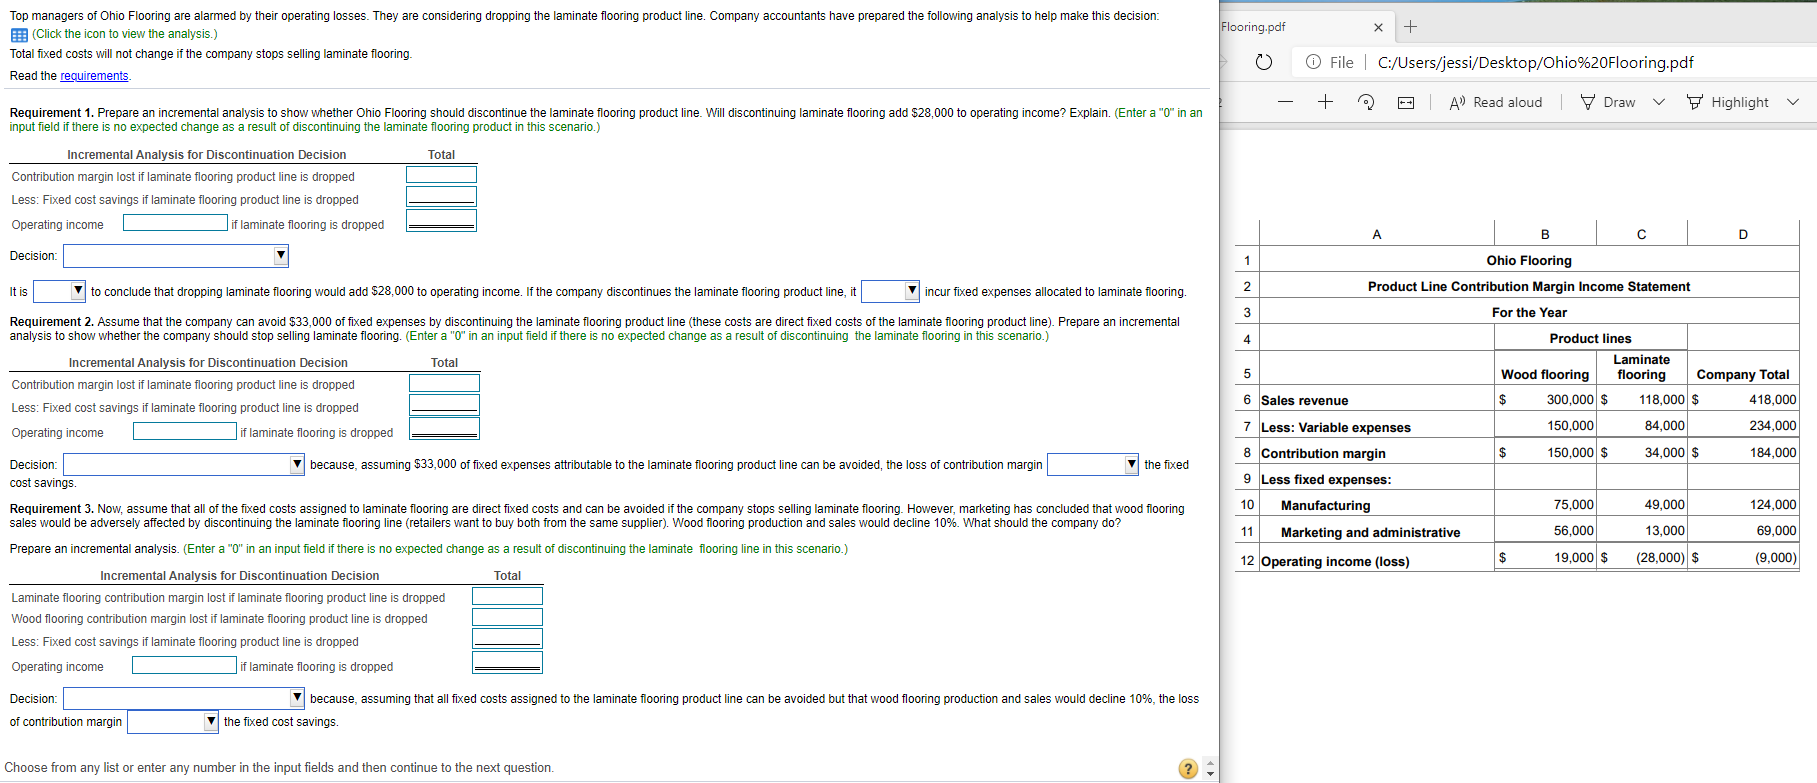Open a new browser tab

(x=1410, y=27)
